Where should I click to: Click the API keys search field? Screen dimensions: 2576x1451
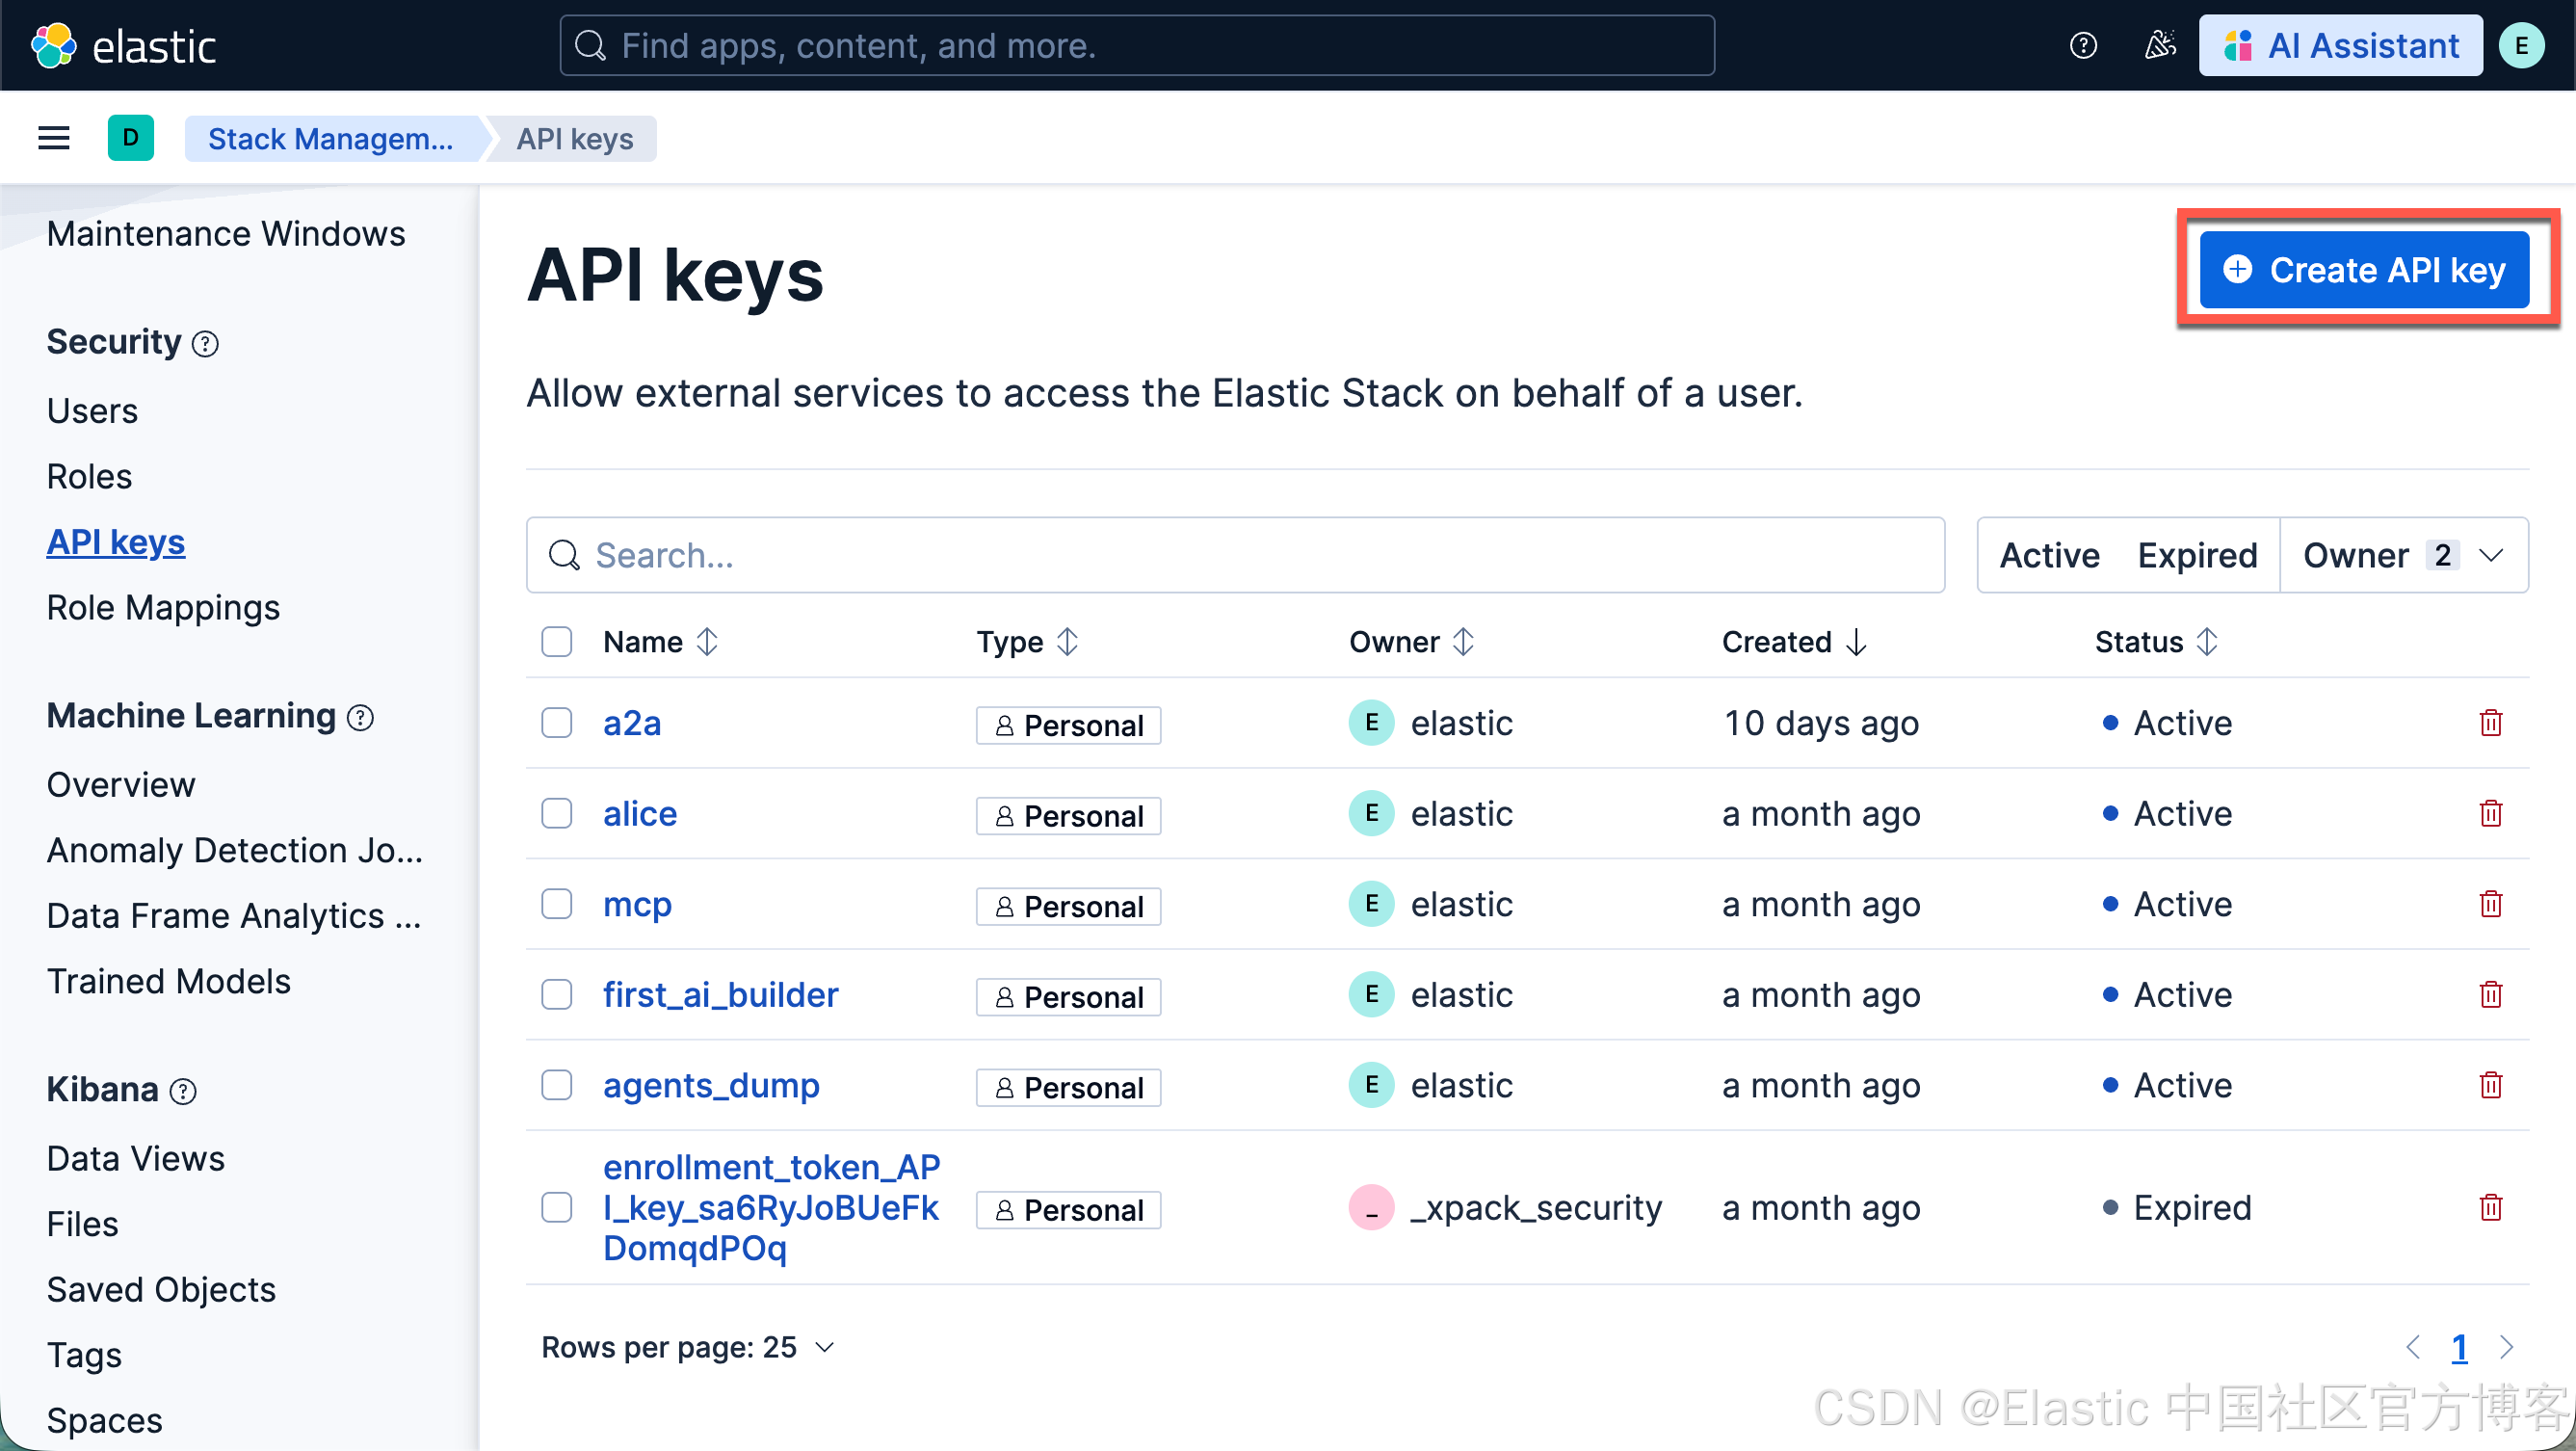[x=1235, y=555]
